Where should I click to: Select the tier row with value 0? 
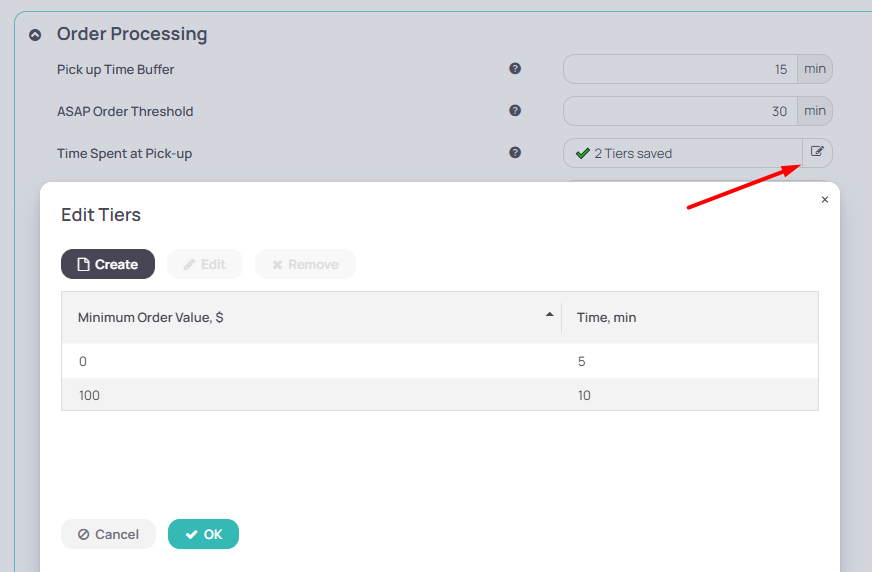pyautogui.click(x=440, y=361)
